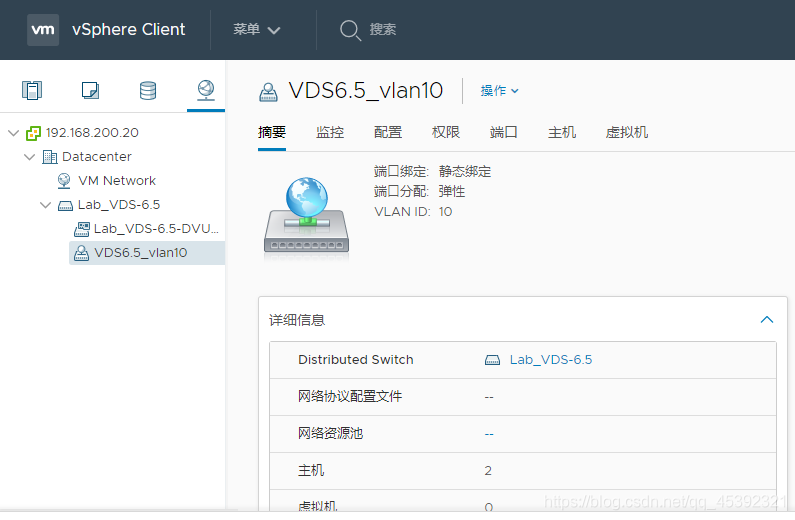This screenshot has height=520, width=795.
Task: Click the Datacenter building icon
Action: click(50, 157)
